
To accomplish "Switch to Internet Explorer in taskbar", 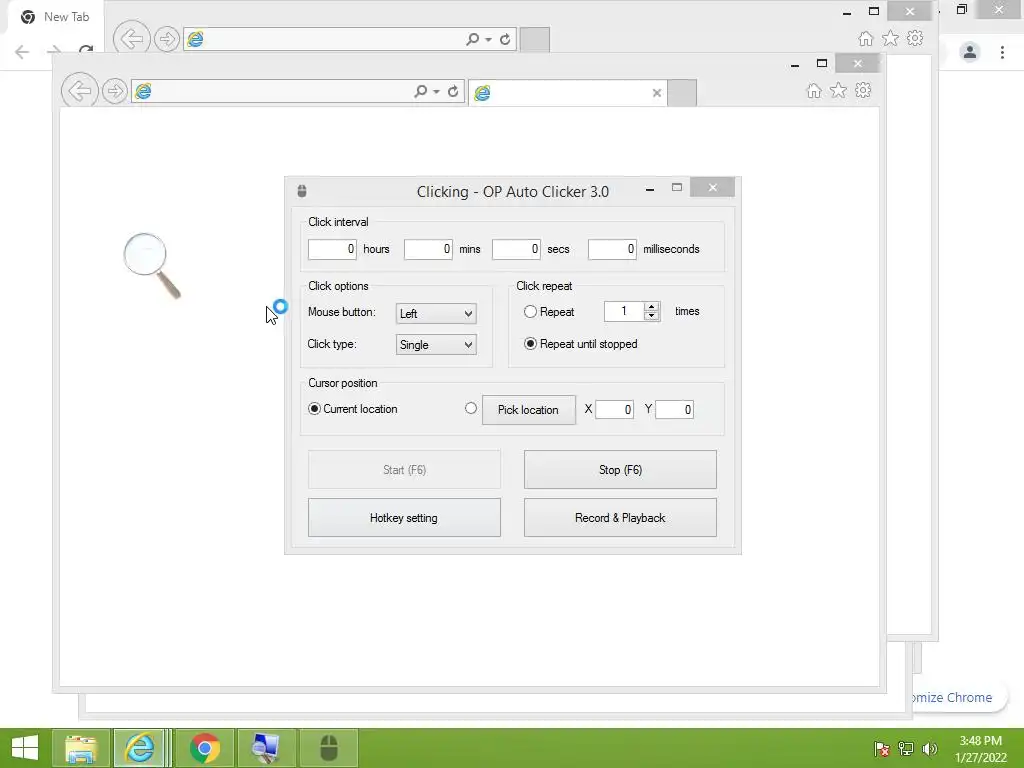I will [140, 748].
